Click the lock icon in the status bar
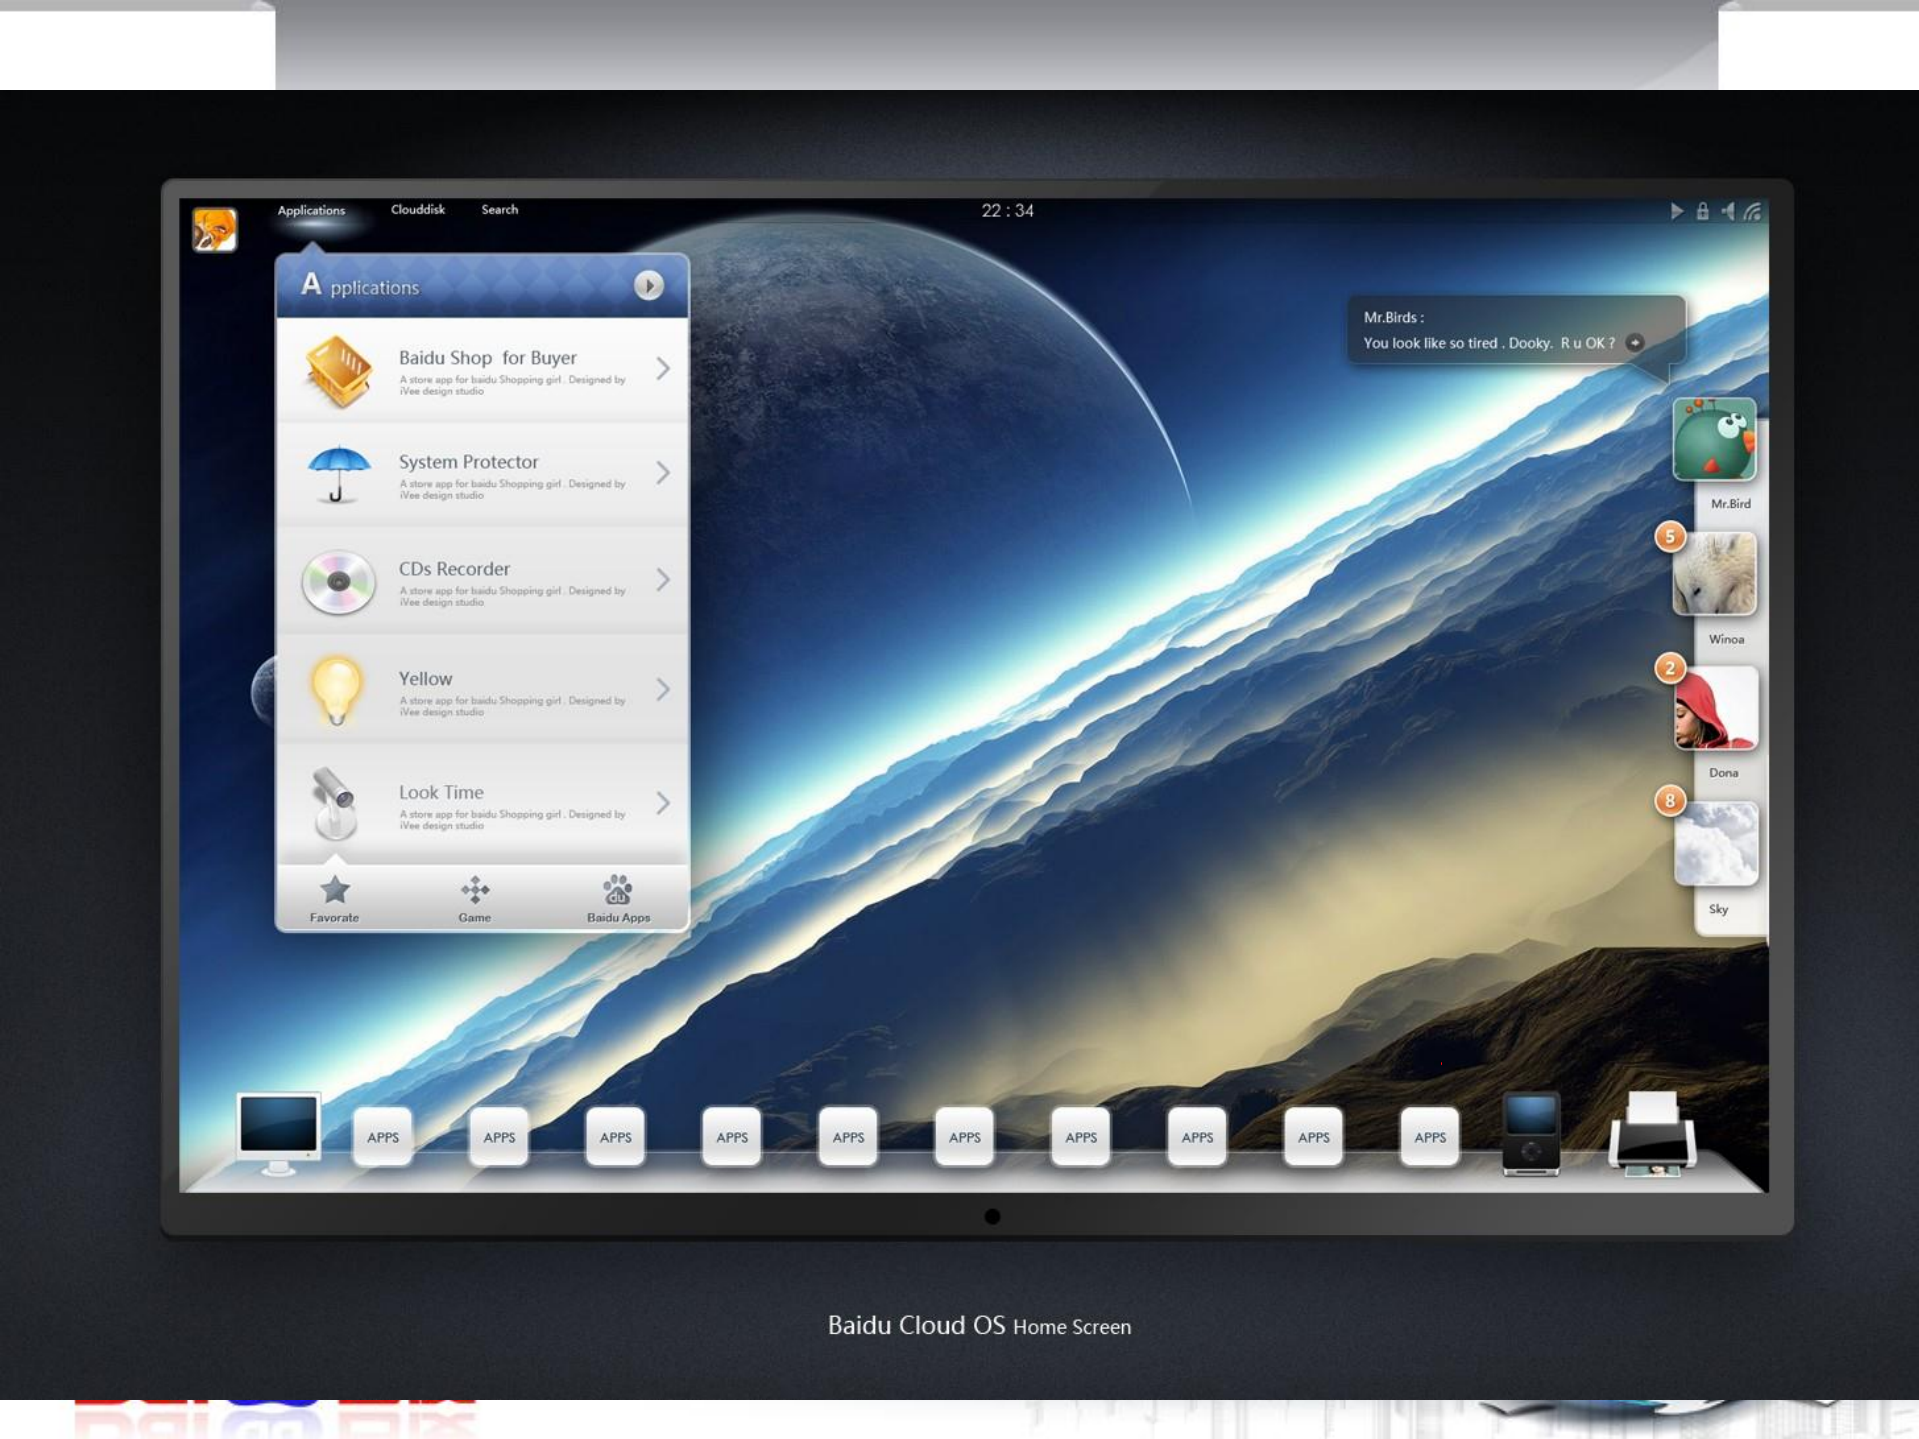 tap(1702, 211)
